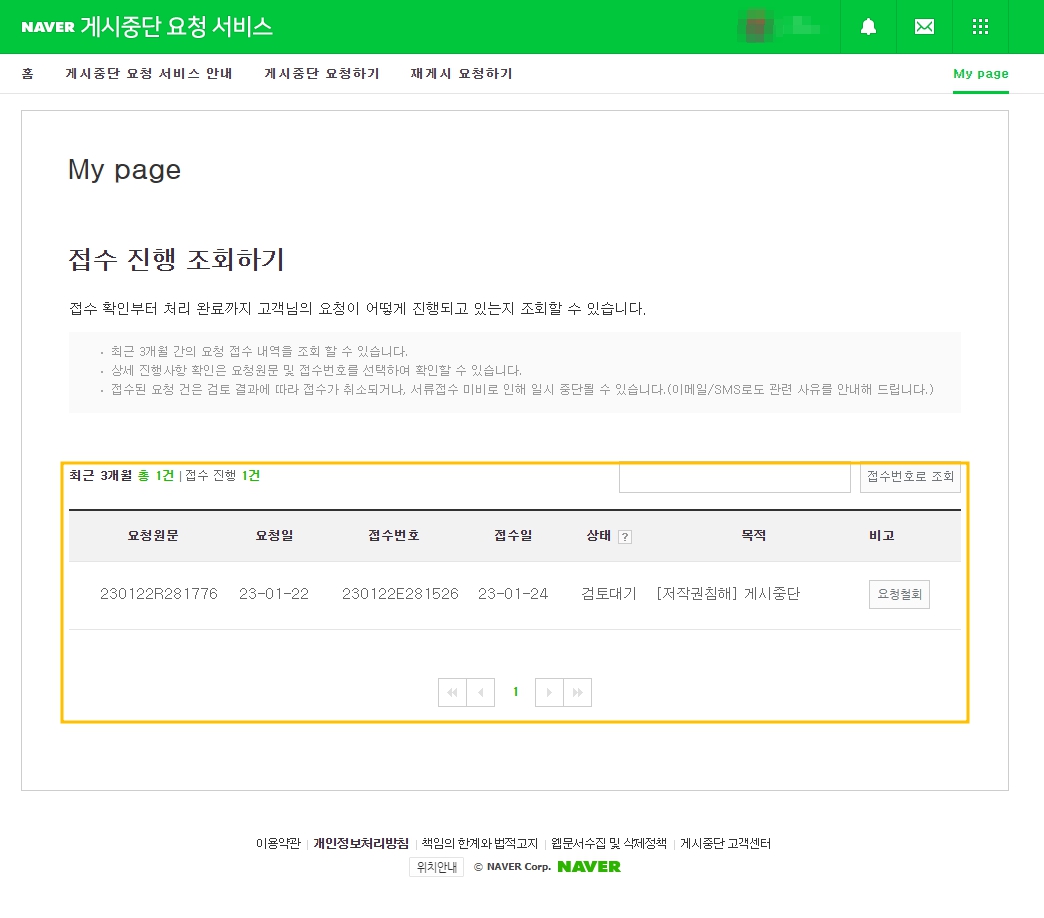
Task: Click the NAVER logo in the footer
Action: pyautogui.click(x=588, y=866)
